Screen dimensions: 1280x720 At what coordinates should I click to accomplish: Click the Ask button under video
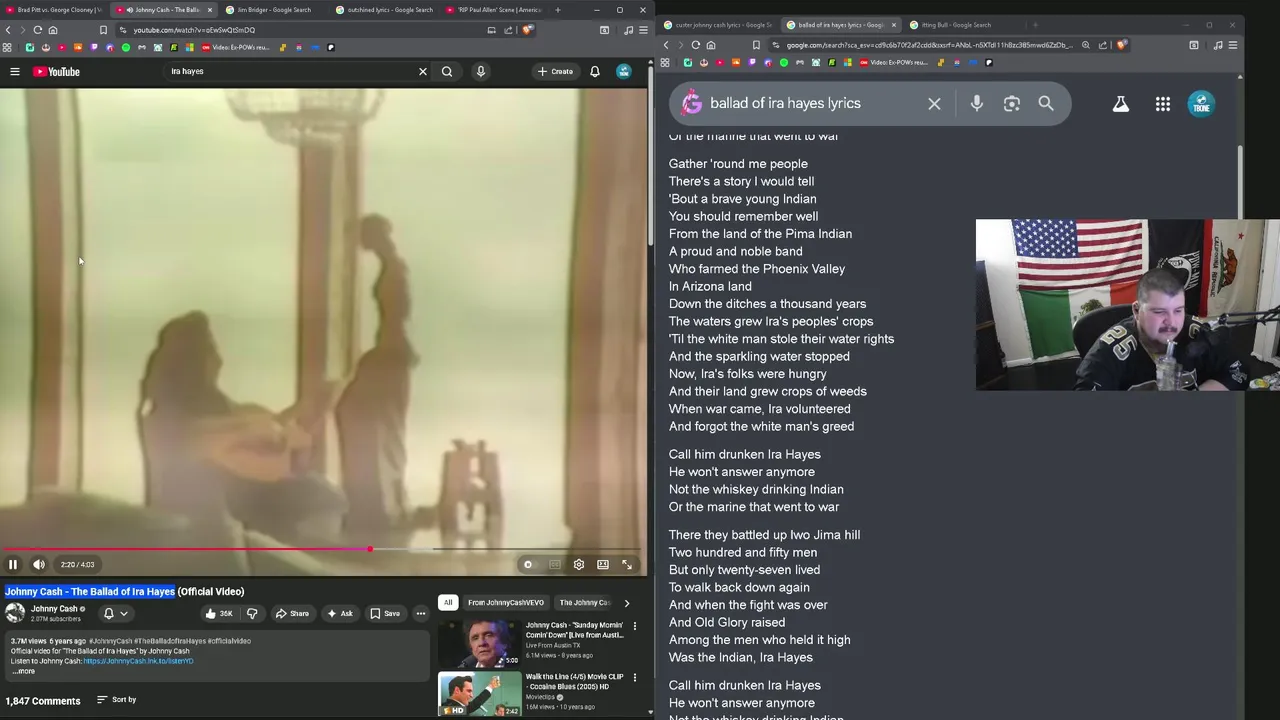click(x=340, y=614)
